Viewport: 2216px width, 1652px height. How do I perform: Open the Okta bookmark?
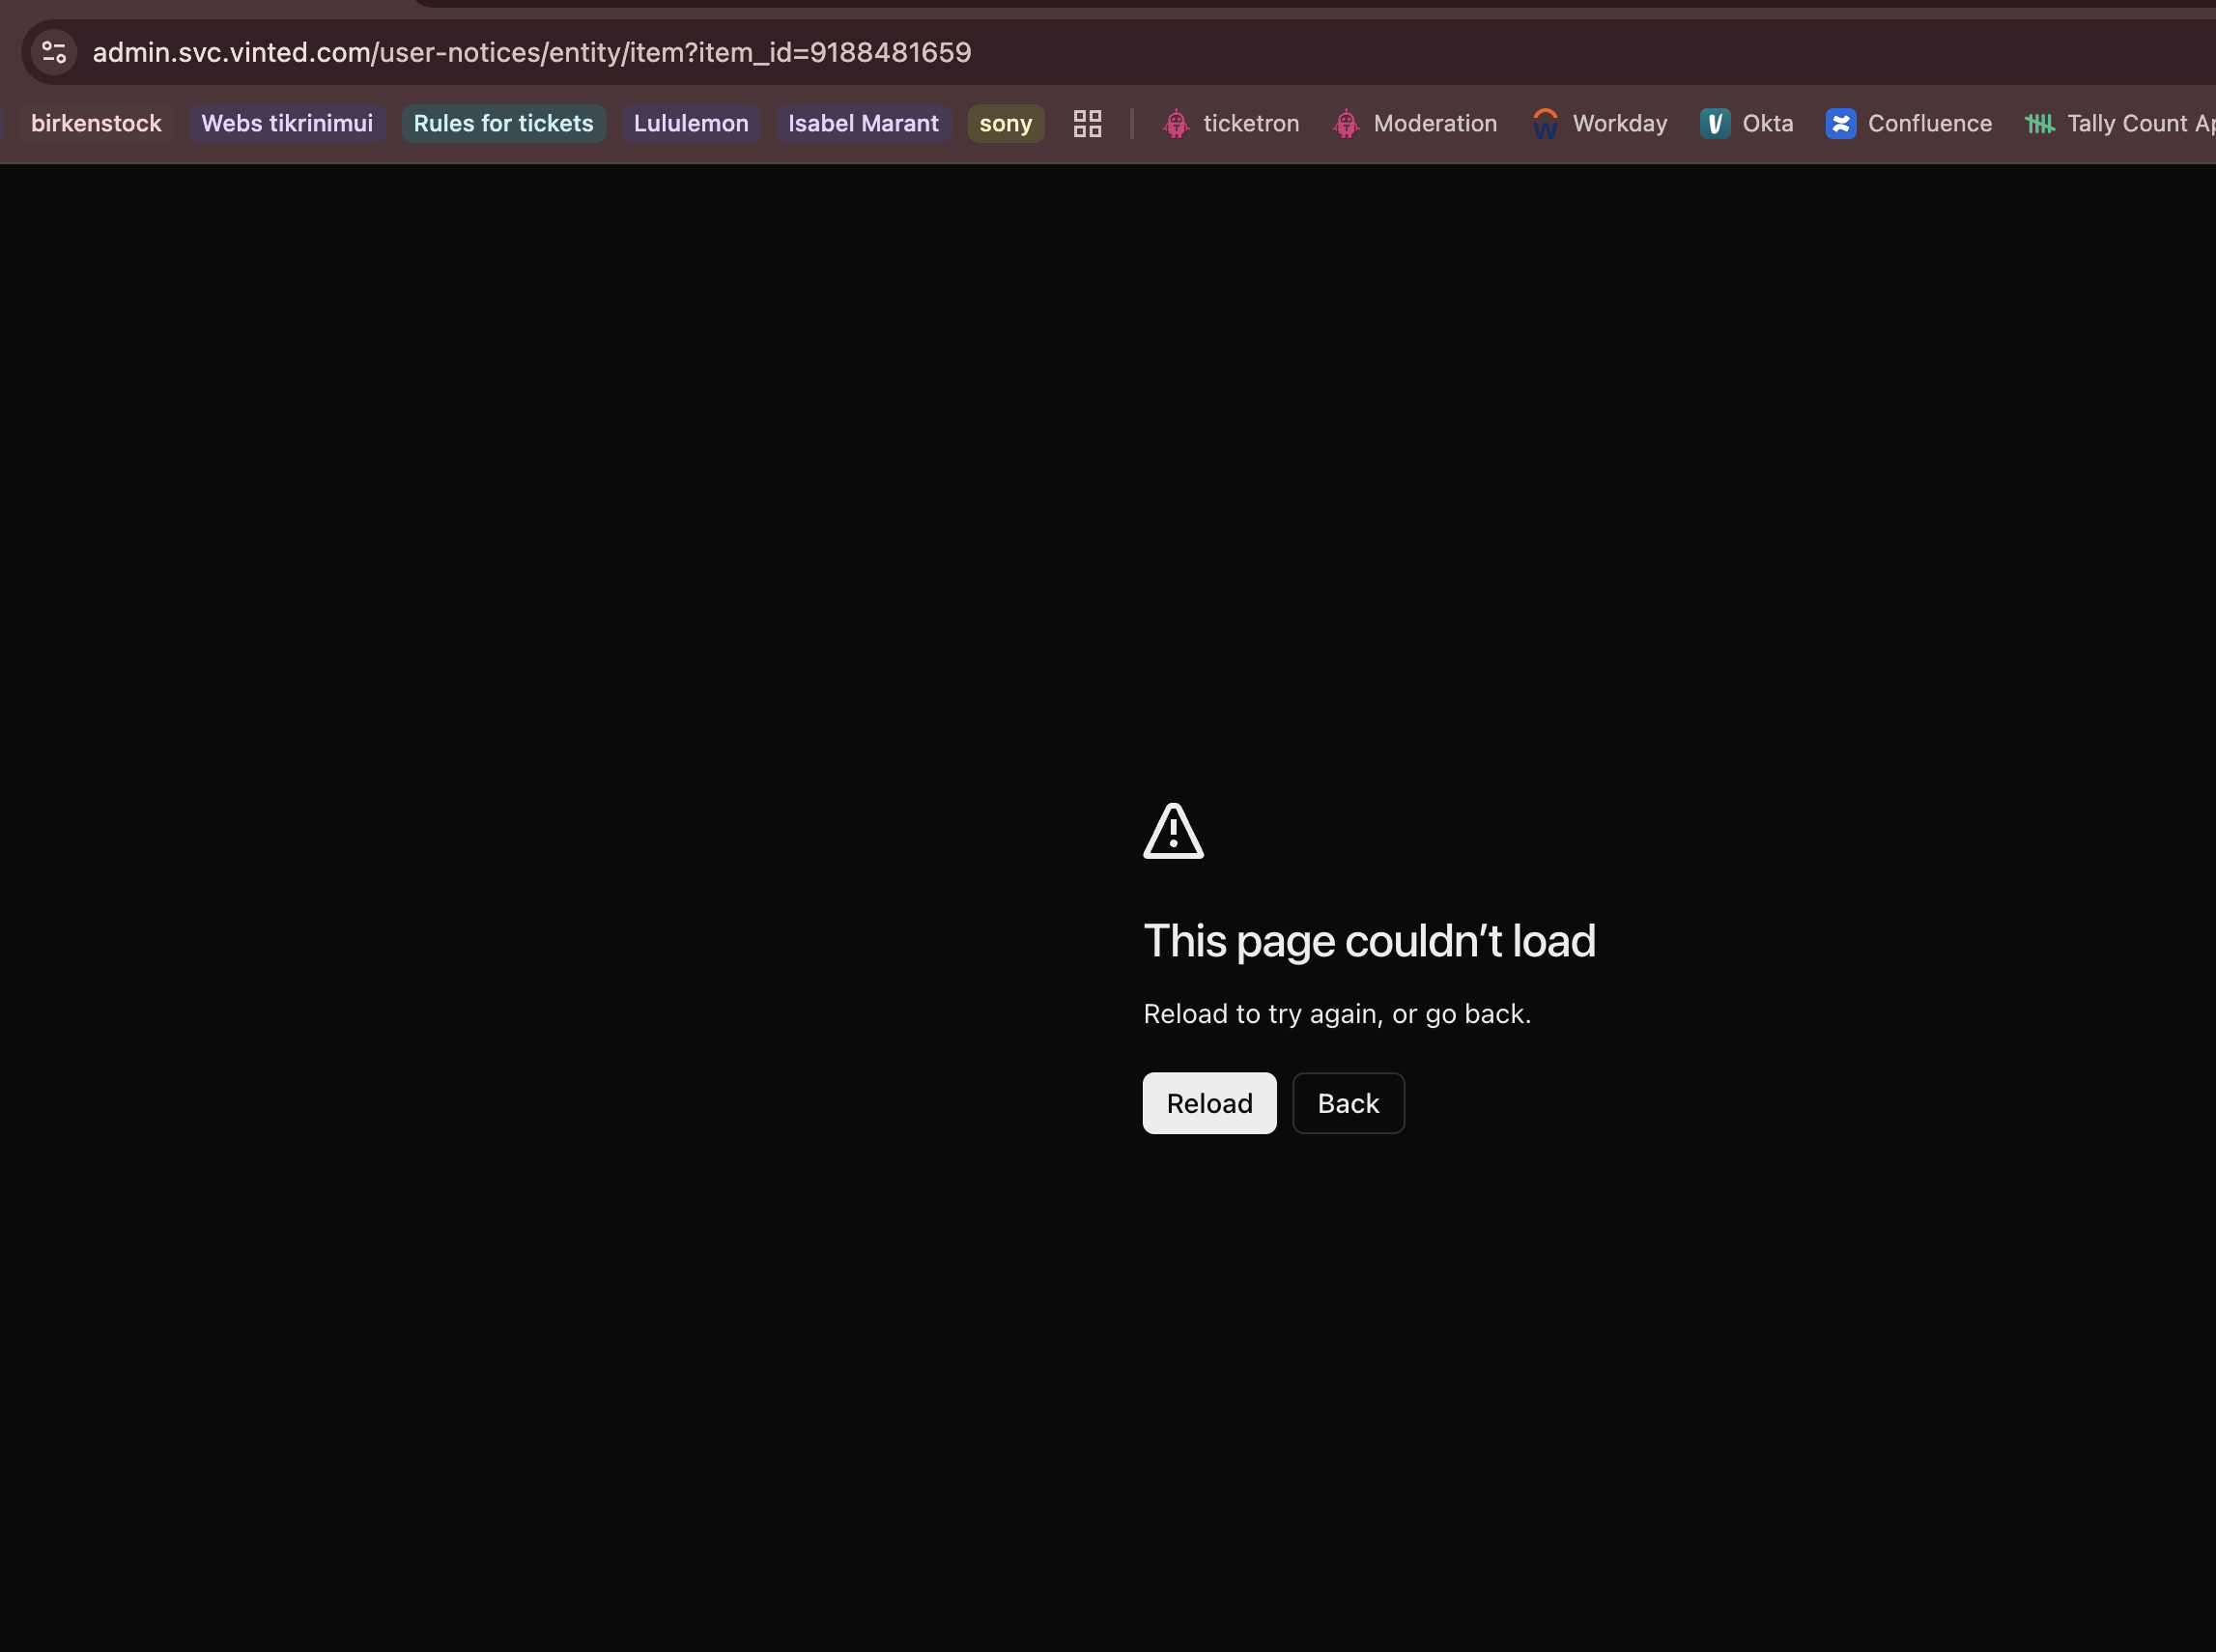pyautogui.click(x=1747, y=123)
